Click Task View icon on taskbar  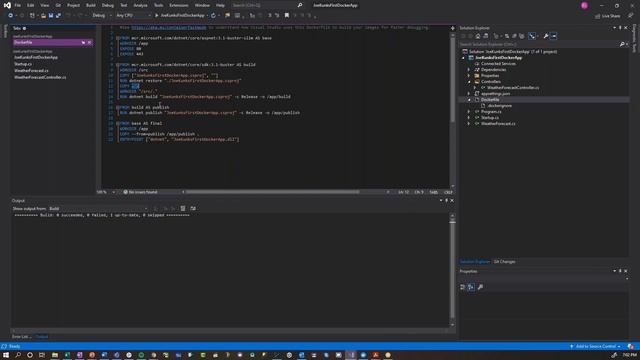tap(42, 355)
